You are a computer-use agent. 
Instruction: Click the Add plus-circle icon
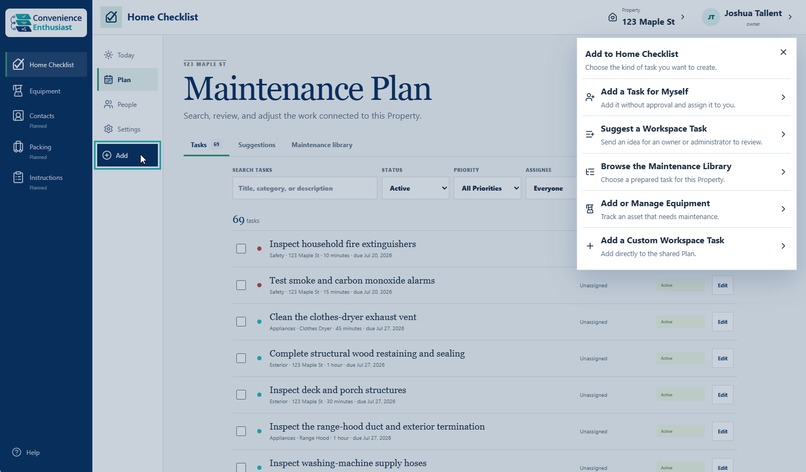coord(106,155)
